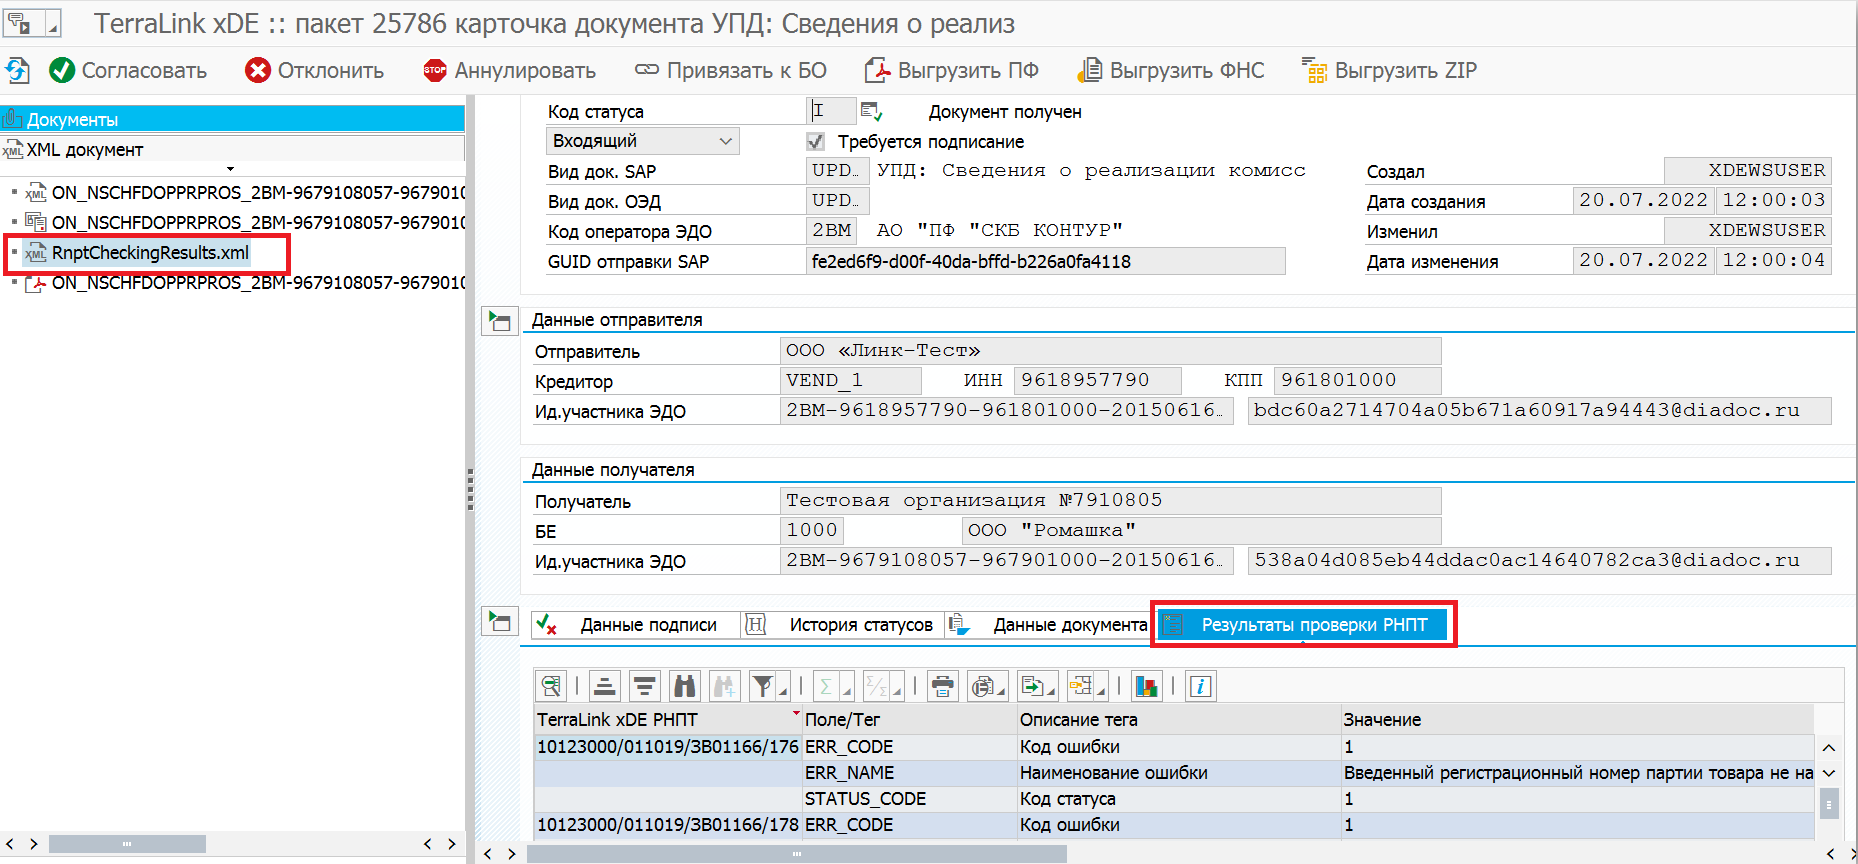Screen dimensions: 1858x864
Task: Select RnptCheckingResults.xml in the document tree
Action: (x=150, y=253)
